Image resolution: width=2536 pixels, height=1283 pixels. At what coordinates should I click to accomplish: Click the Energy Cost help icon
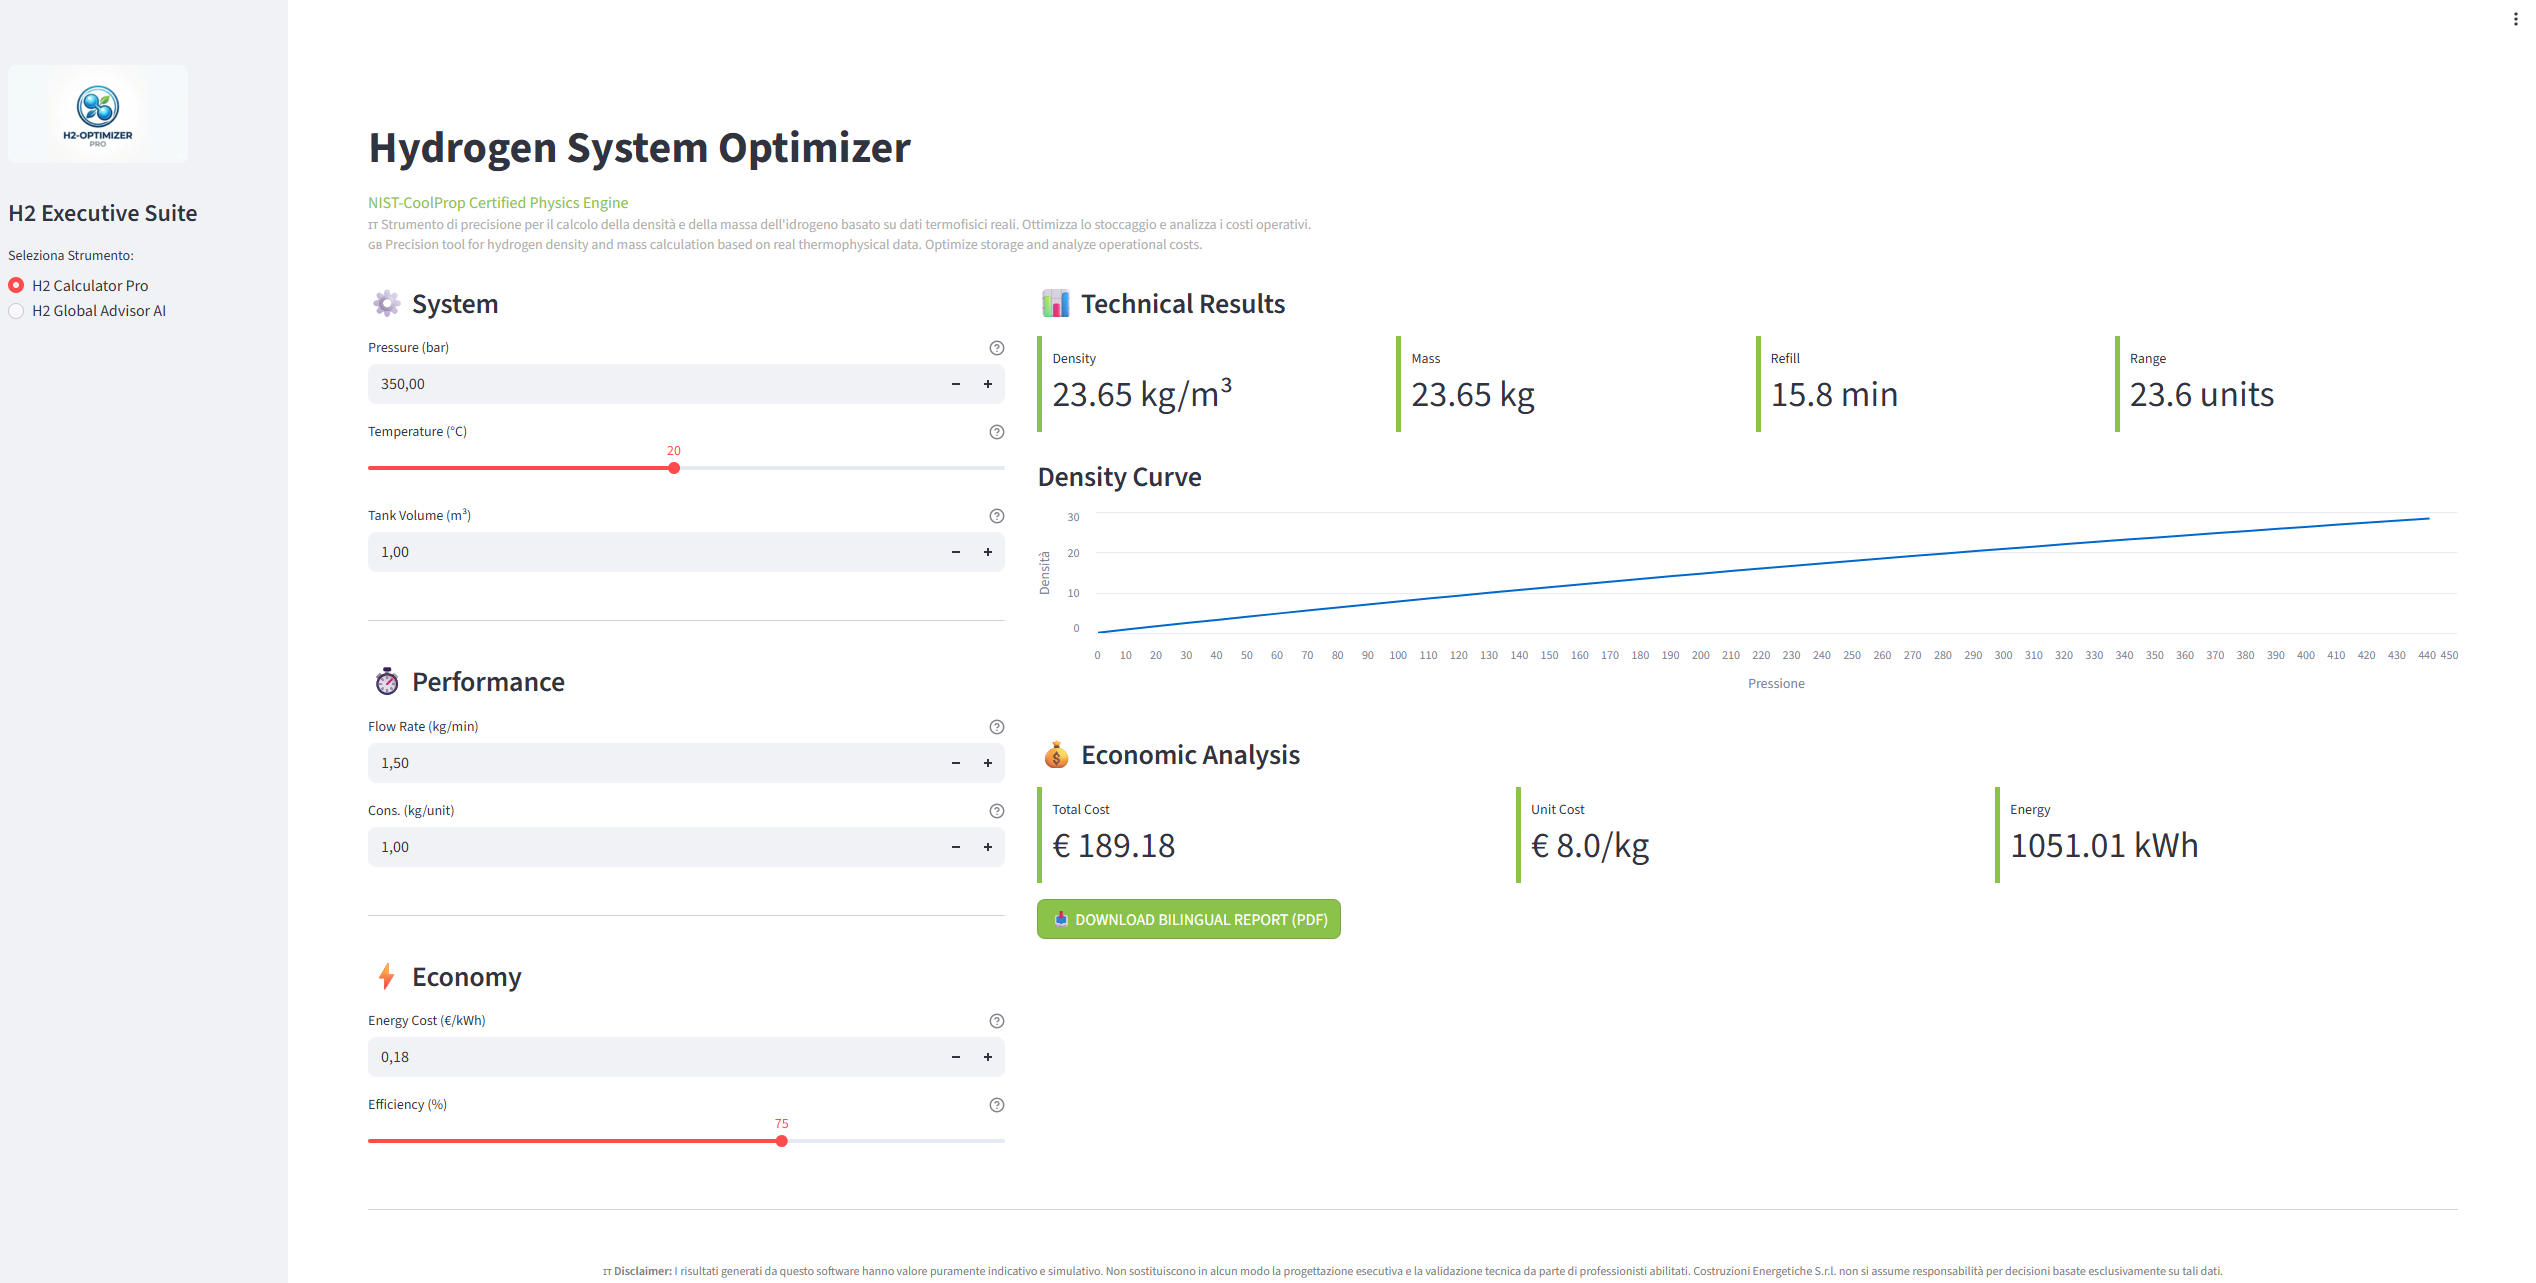click(996, 1021)
